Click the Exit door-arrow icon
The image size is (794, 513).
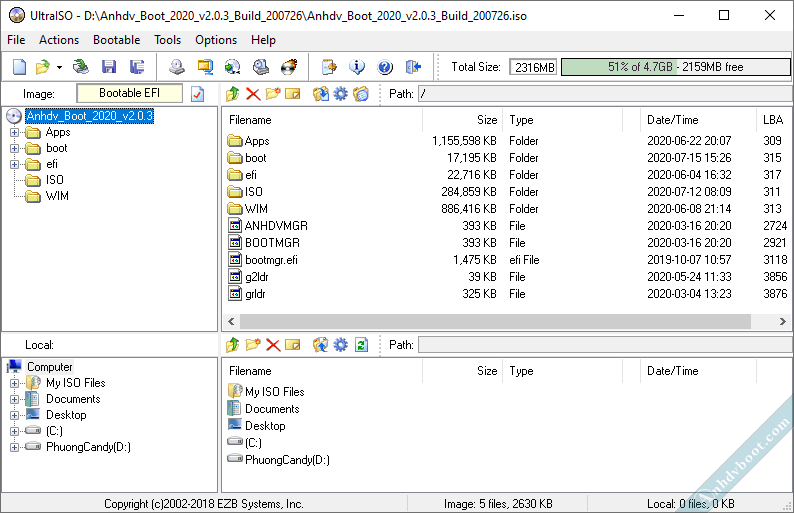413,67
